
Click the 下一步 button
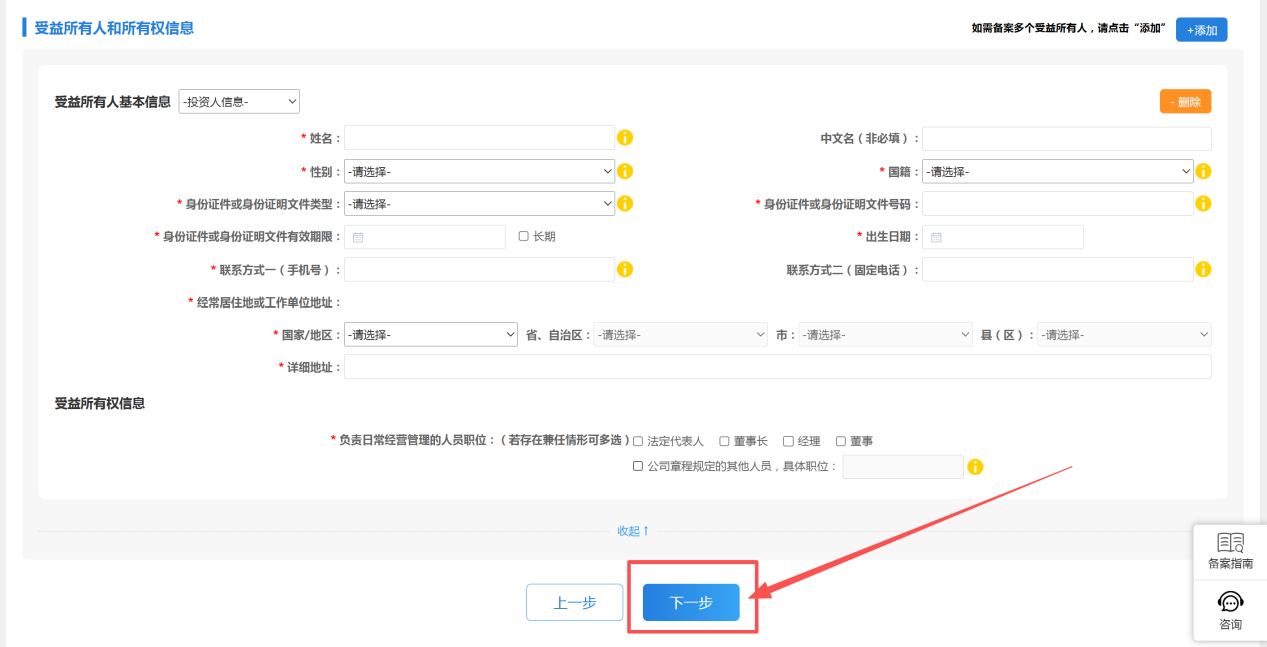click(691, 603)
